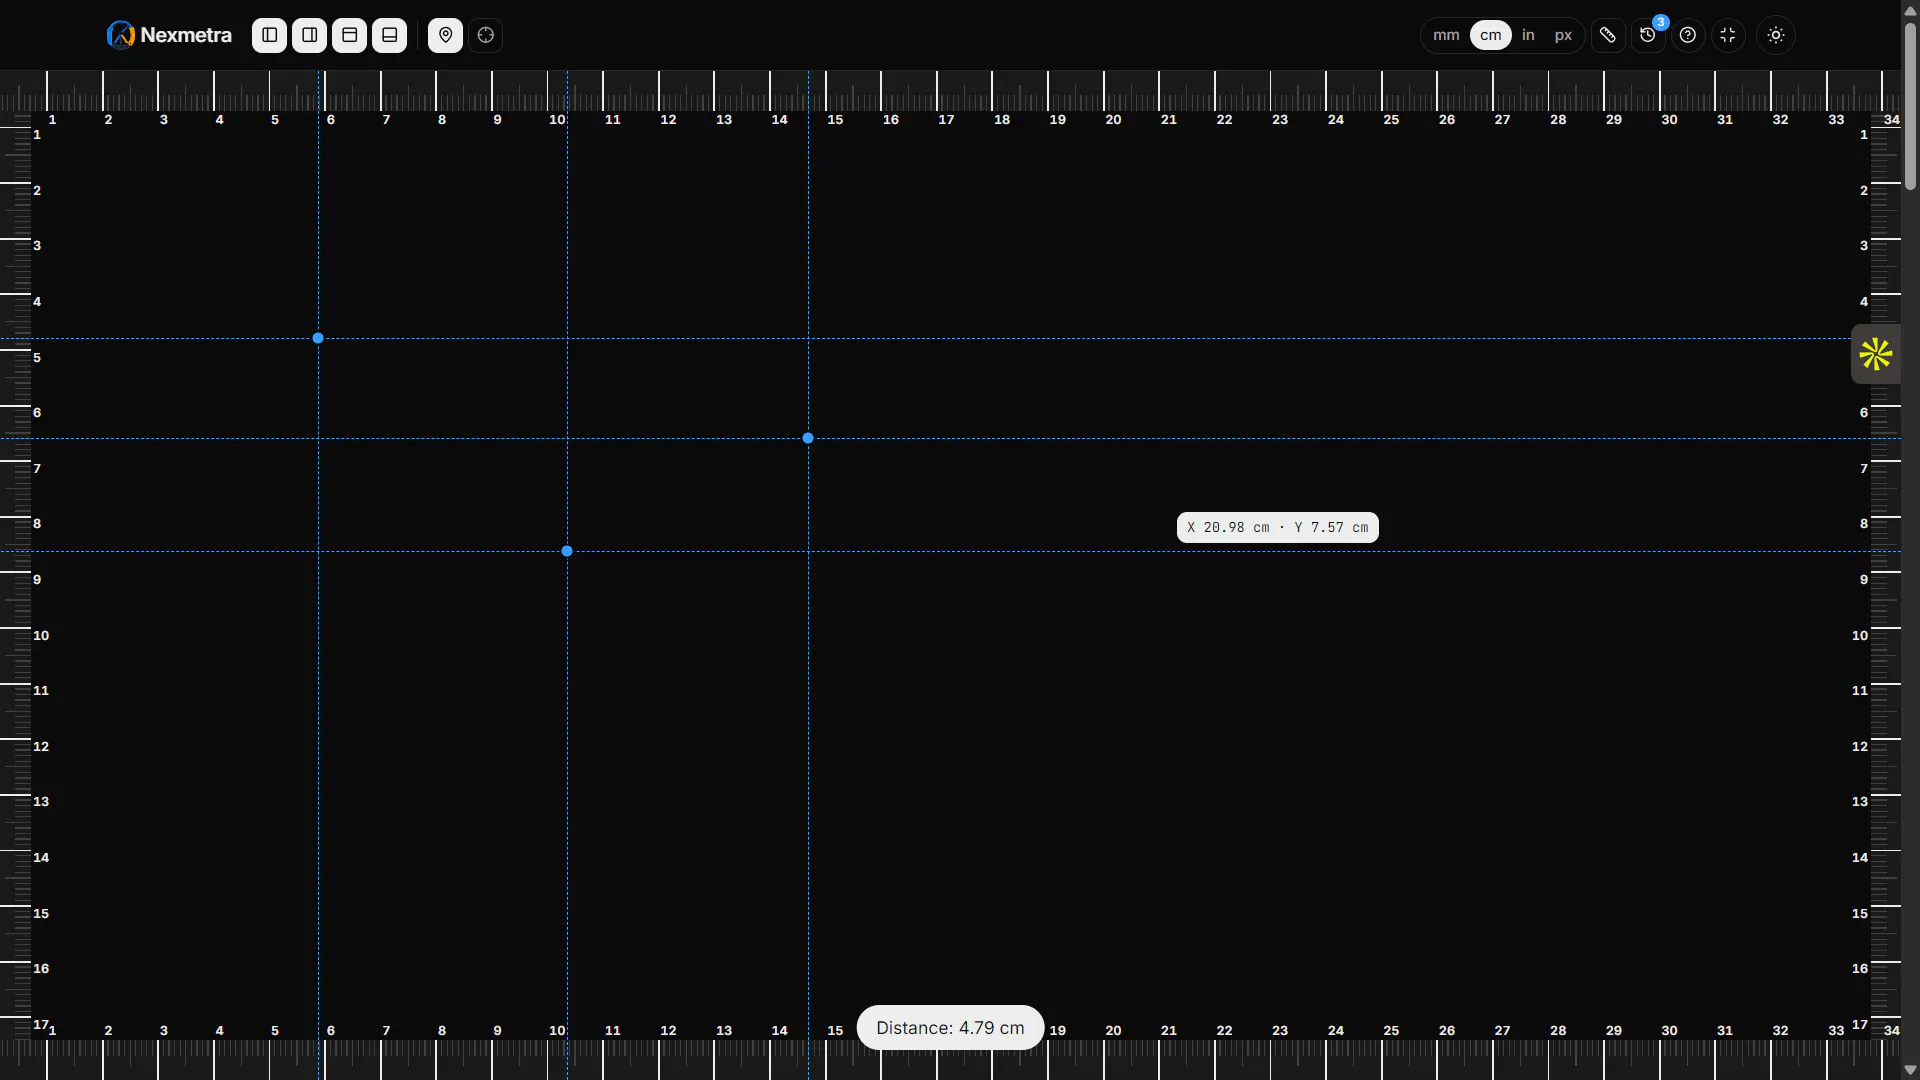Toggle the light/dark theme sun icon
Image resolution: width=1920 pixels, height=1080 pixels.
point(1776,35)
